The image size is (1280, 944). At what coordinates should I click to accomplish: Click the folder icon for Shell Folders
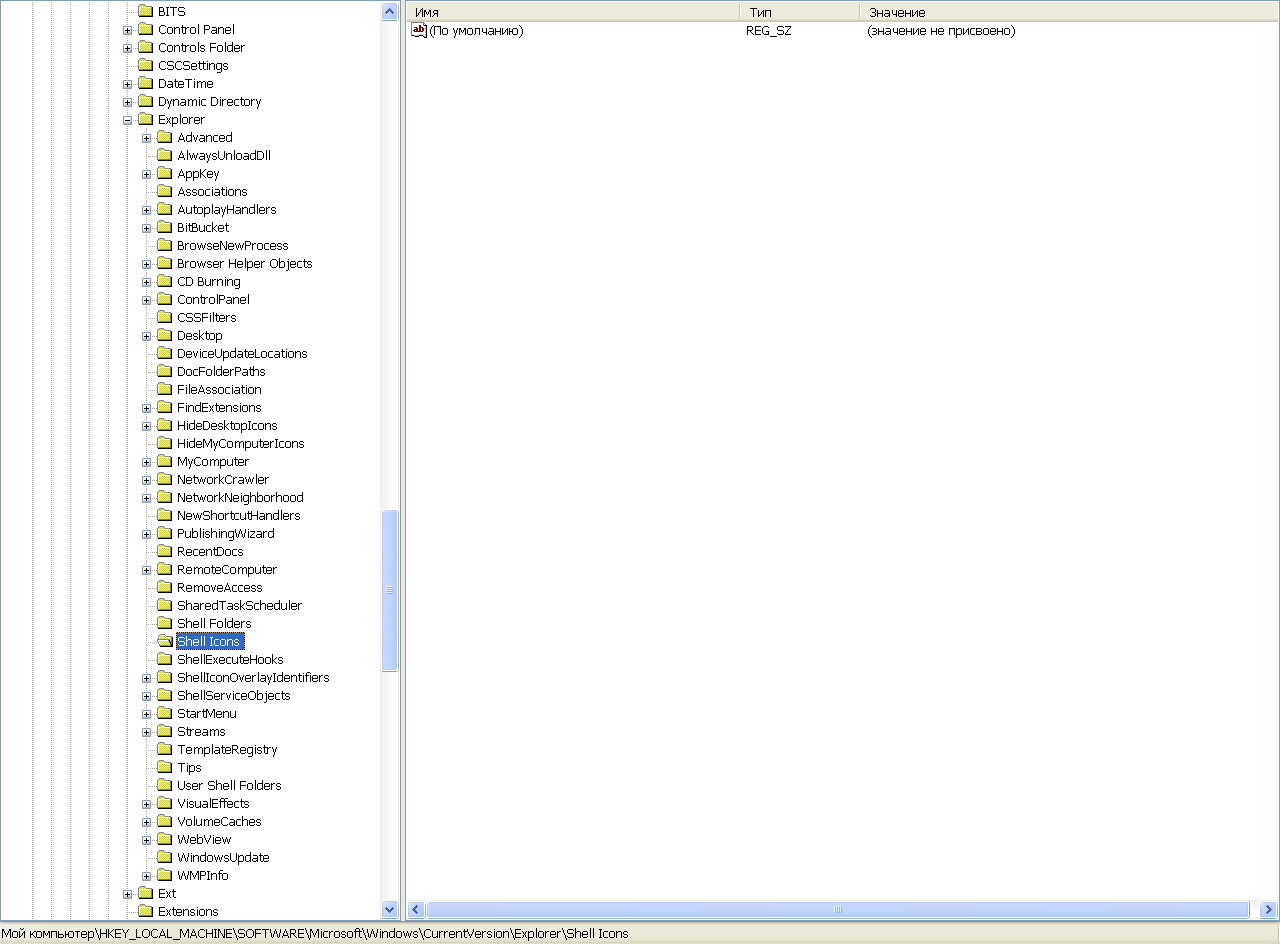pos(165,624)
